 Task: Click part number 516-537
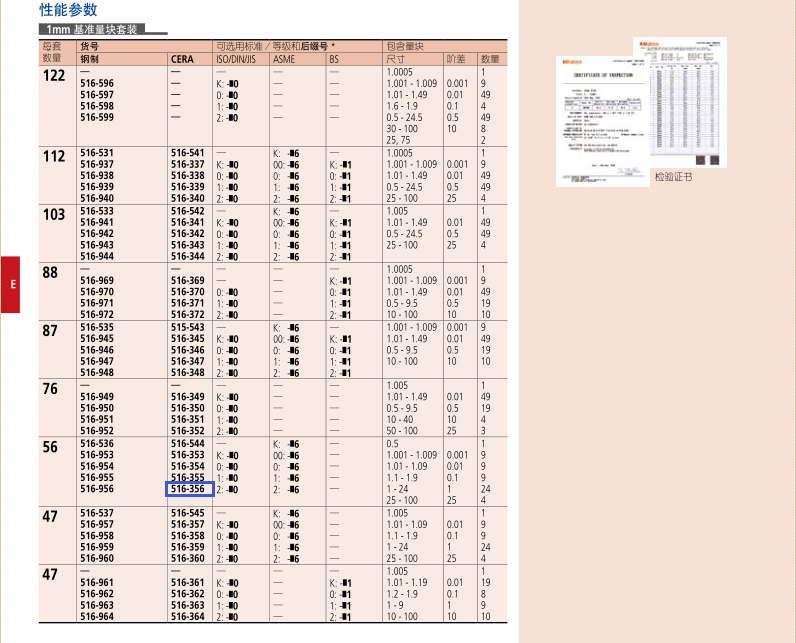click(x=97, y=513)
